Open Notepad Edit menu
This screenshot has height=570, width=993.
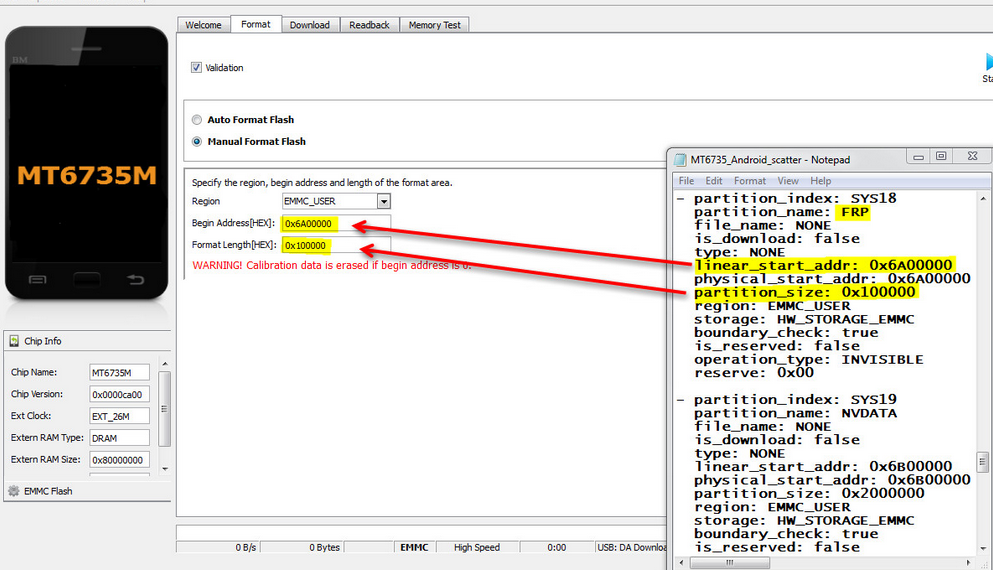714,180
